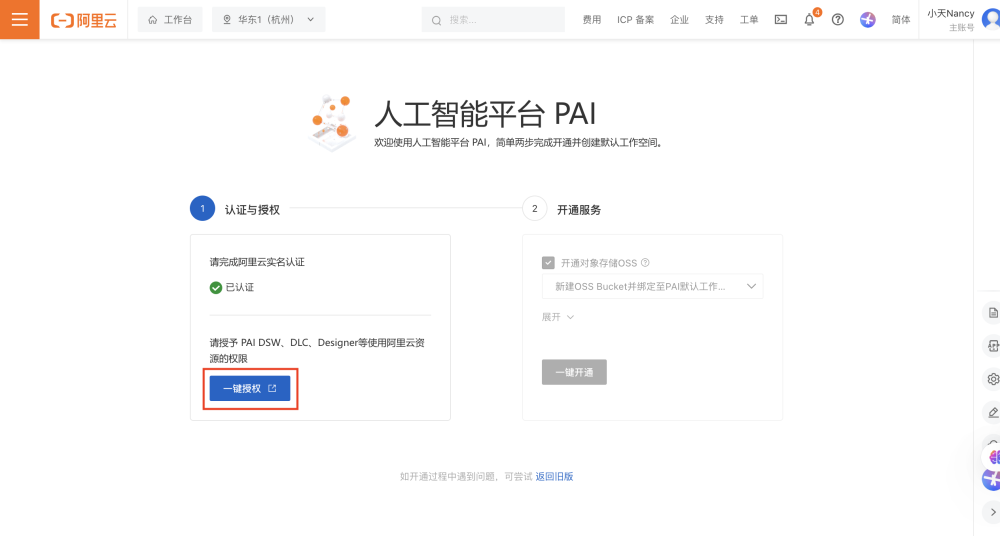Launch the Cloud Shell terminal icon
The height and width of the screenshot is (536, 1000).
pos(781,20)
